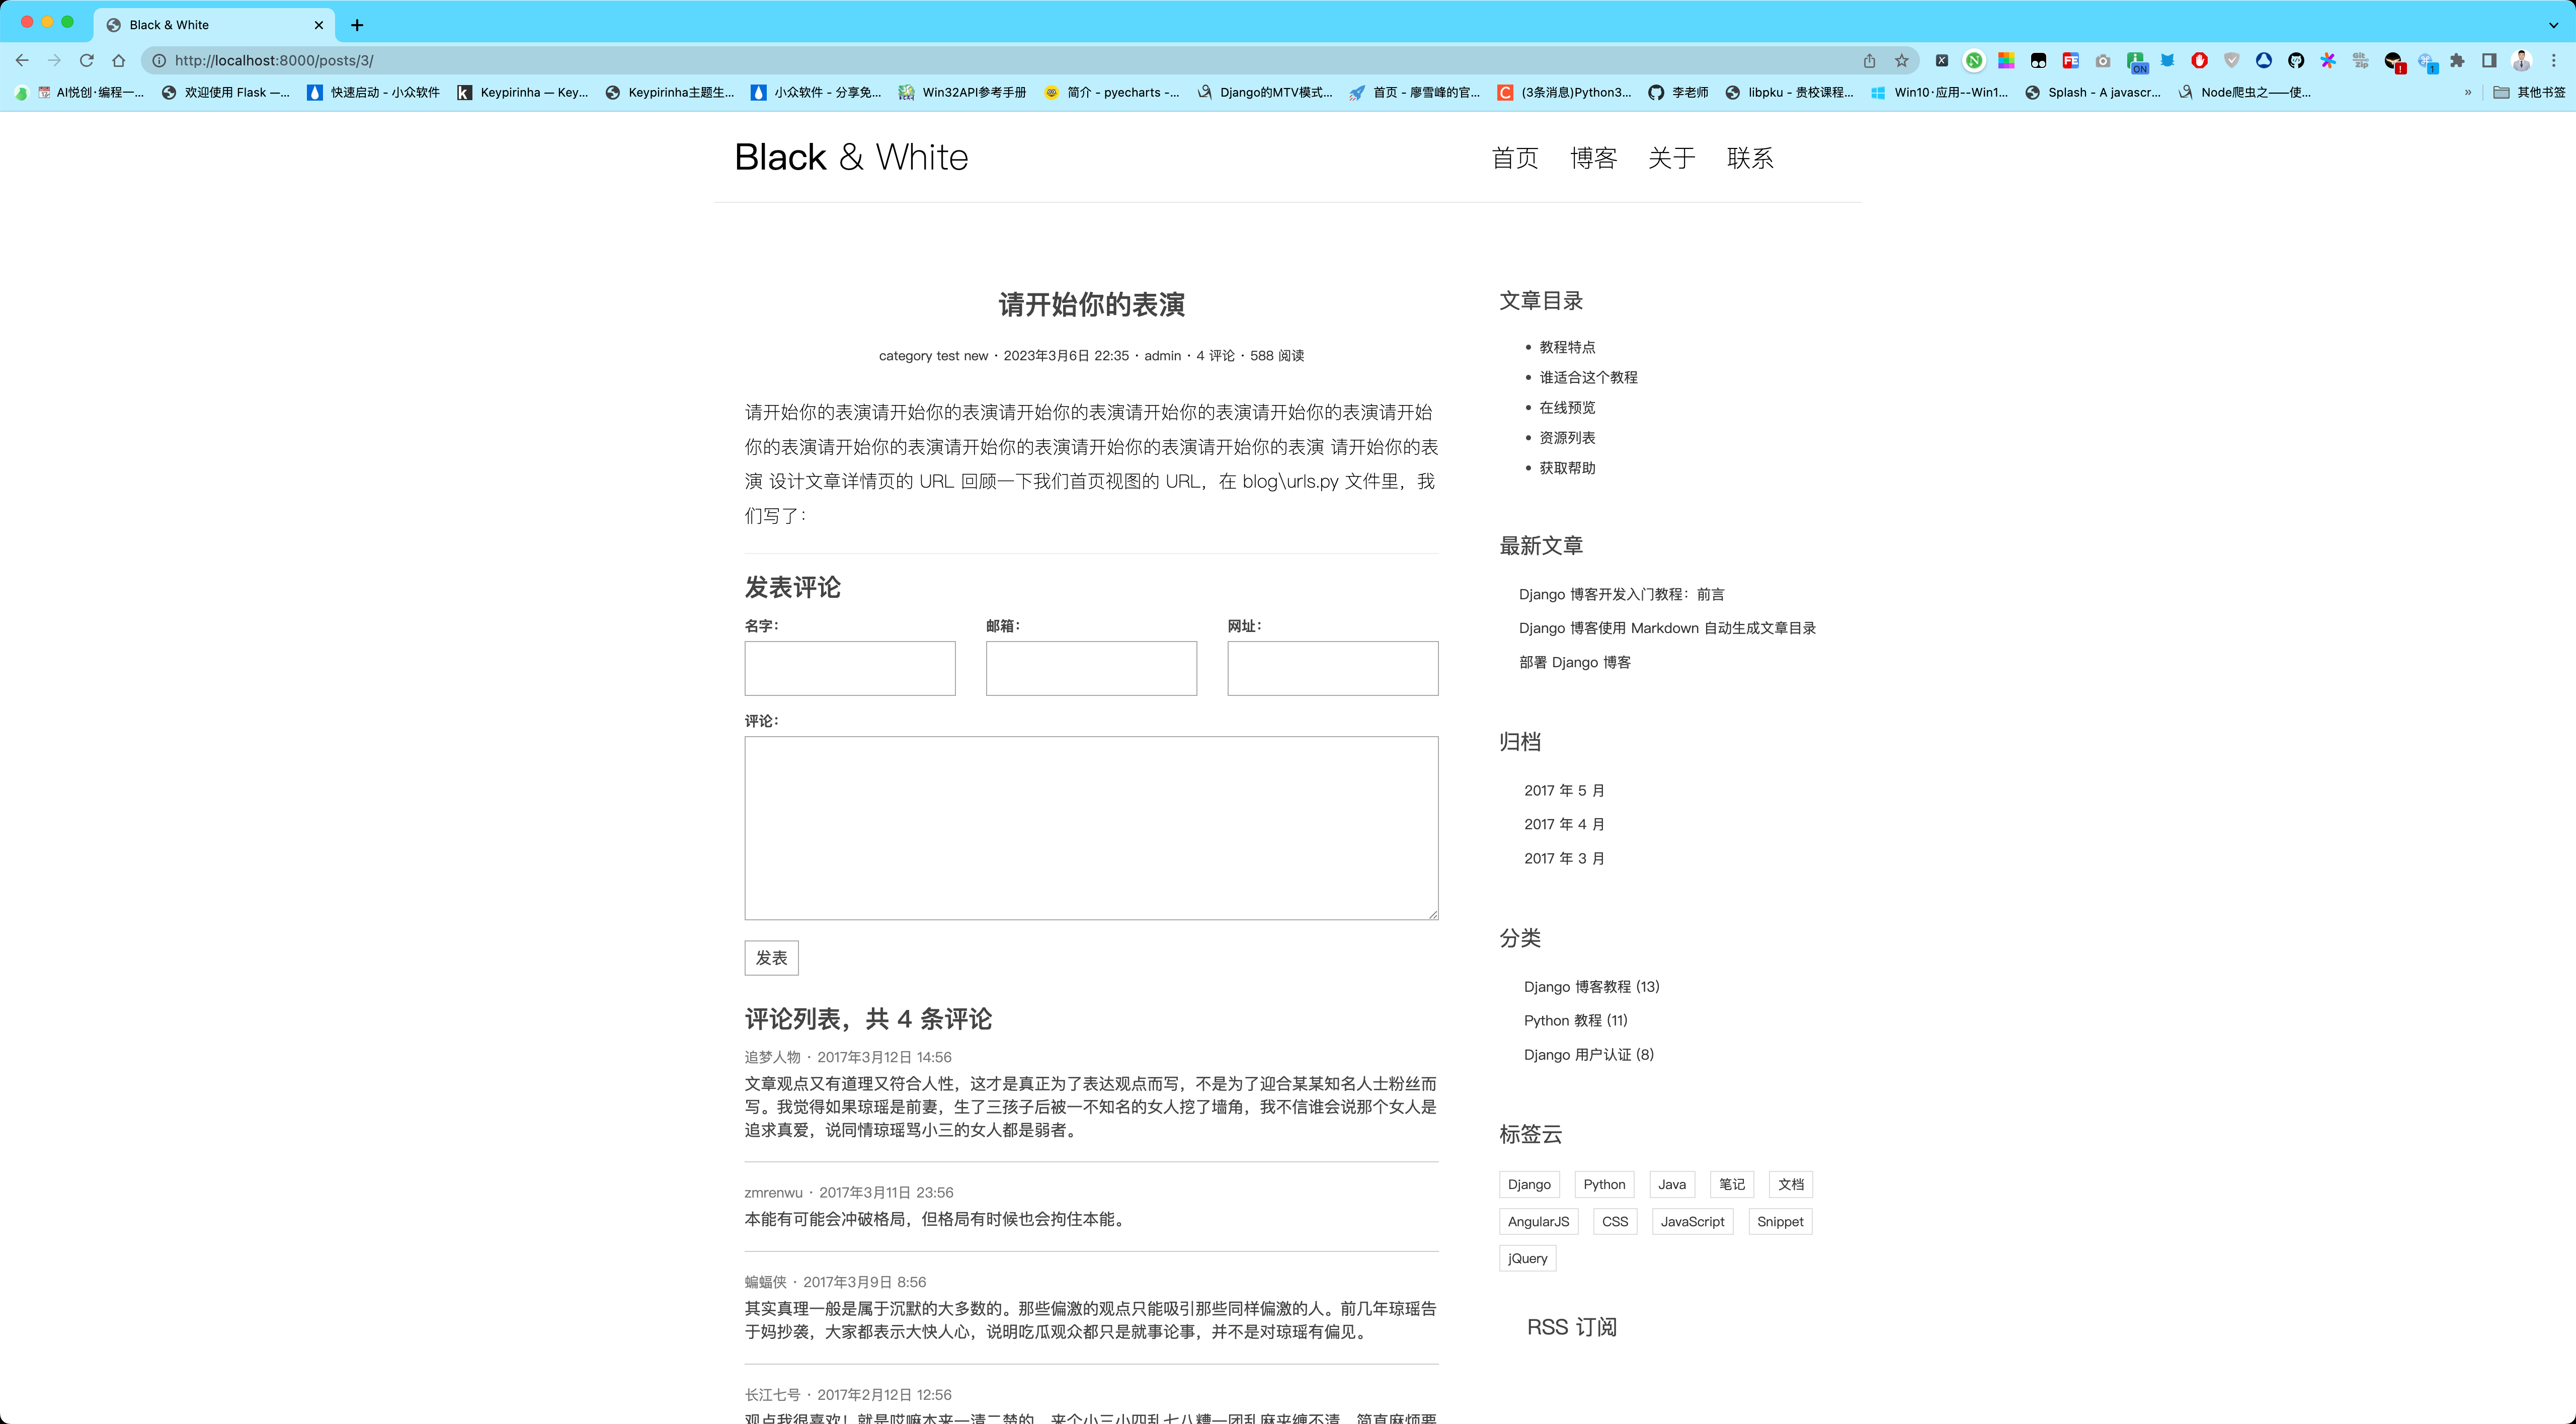Open the RSS 订阅 link

pos(1572,1327)
